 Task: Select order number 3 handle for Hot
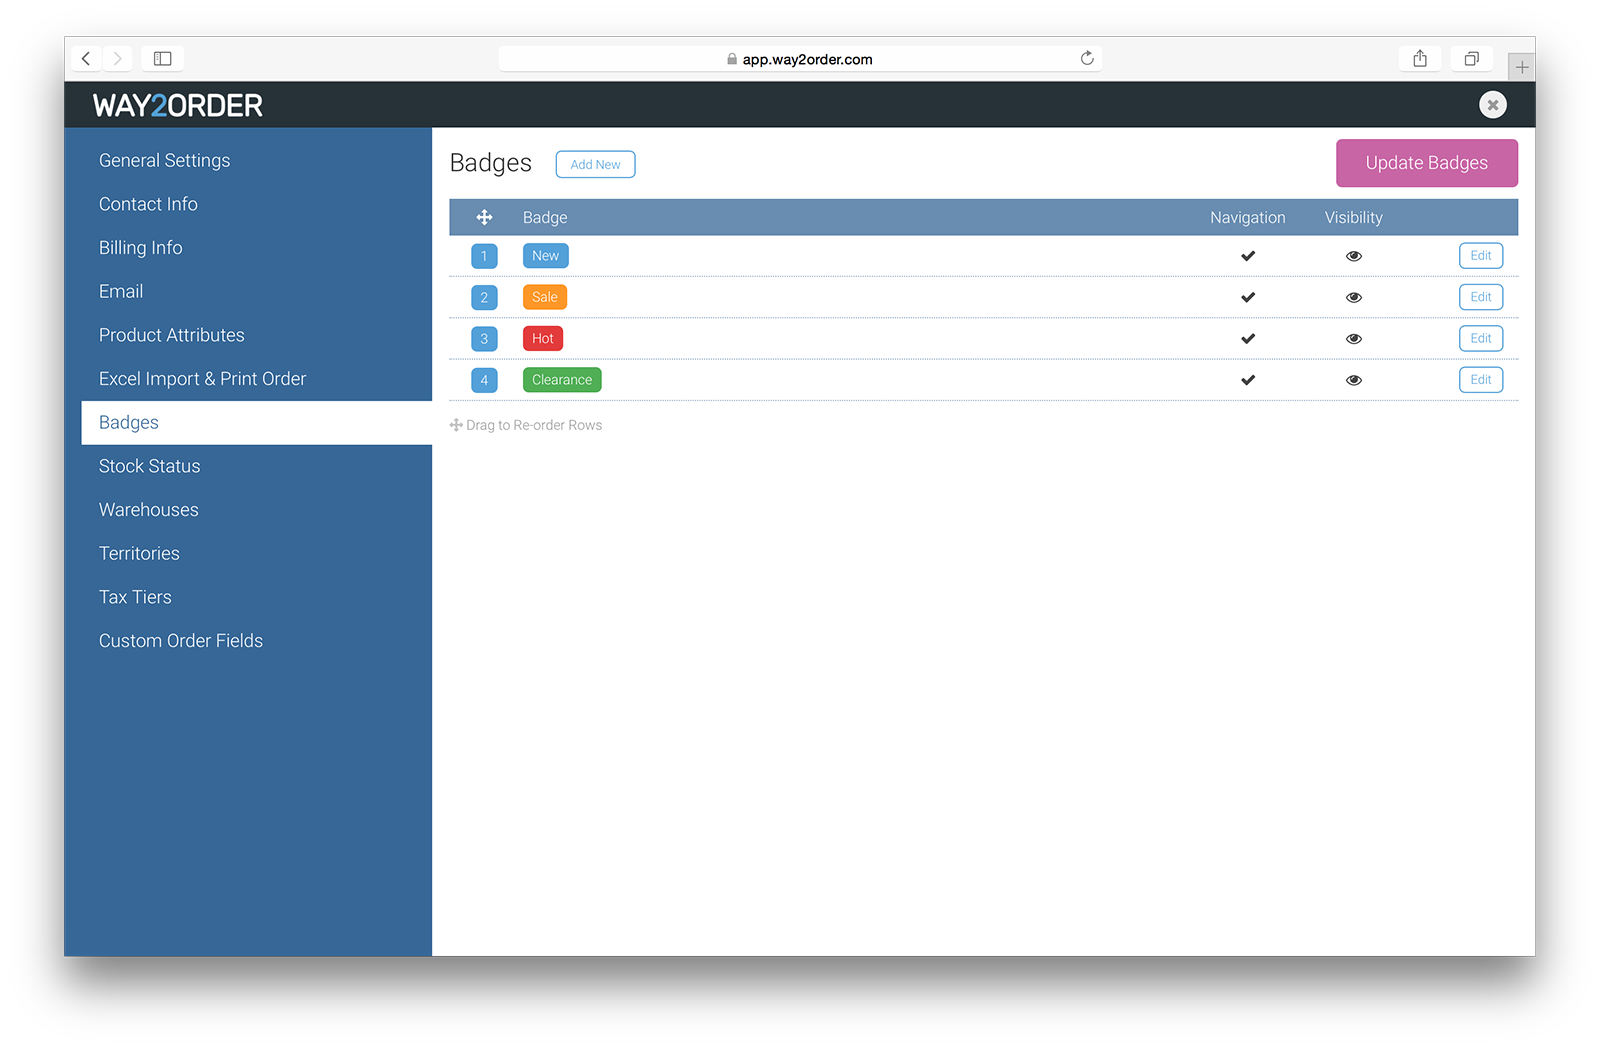484,338
